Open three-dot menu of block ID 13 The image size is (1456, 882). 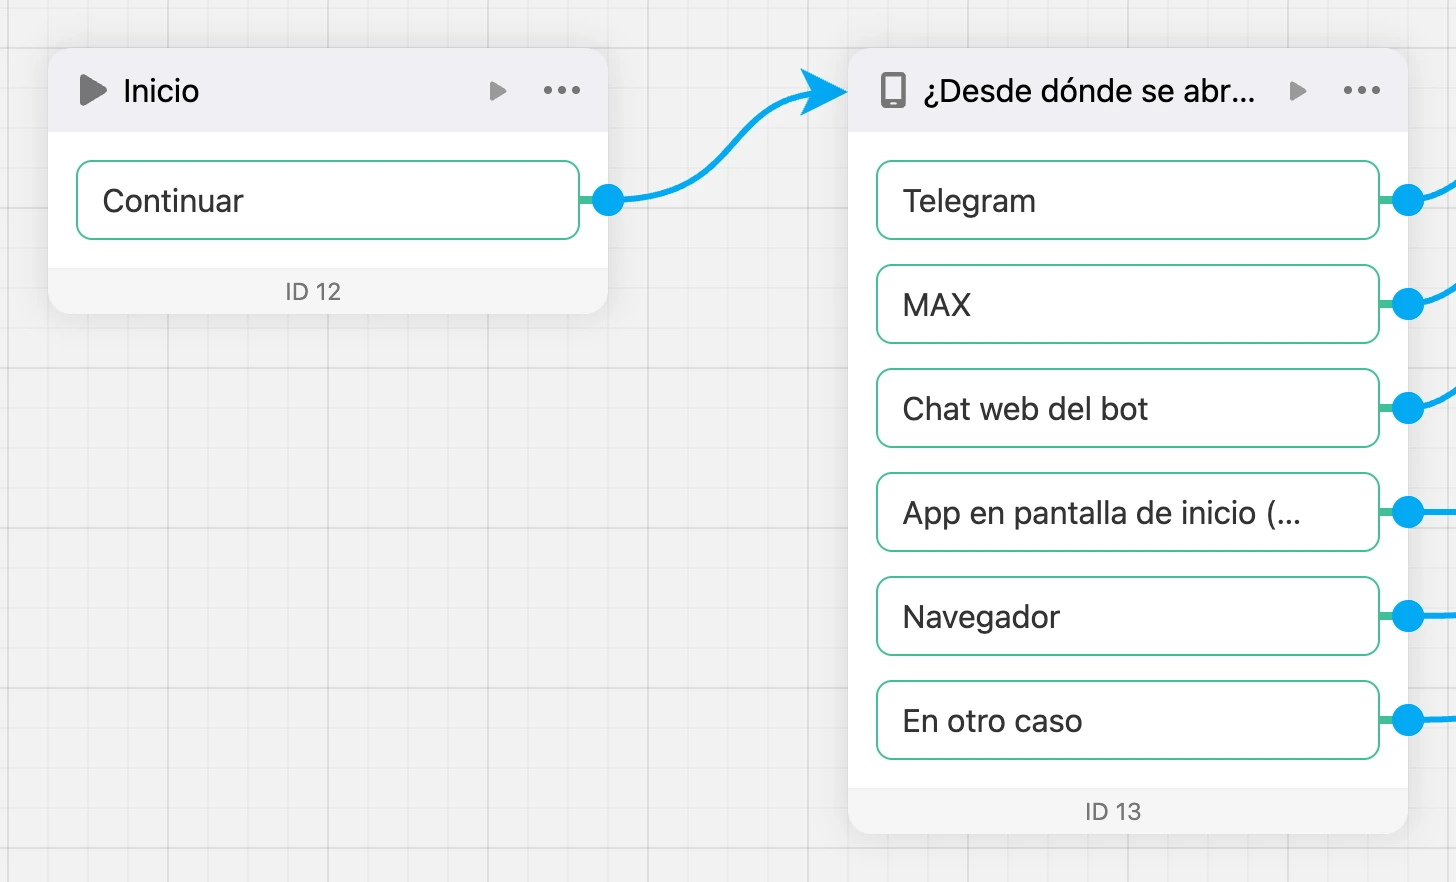[1362, 90]
